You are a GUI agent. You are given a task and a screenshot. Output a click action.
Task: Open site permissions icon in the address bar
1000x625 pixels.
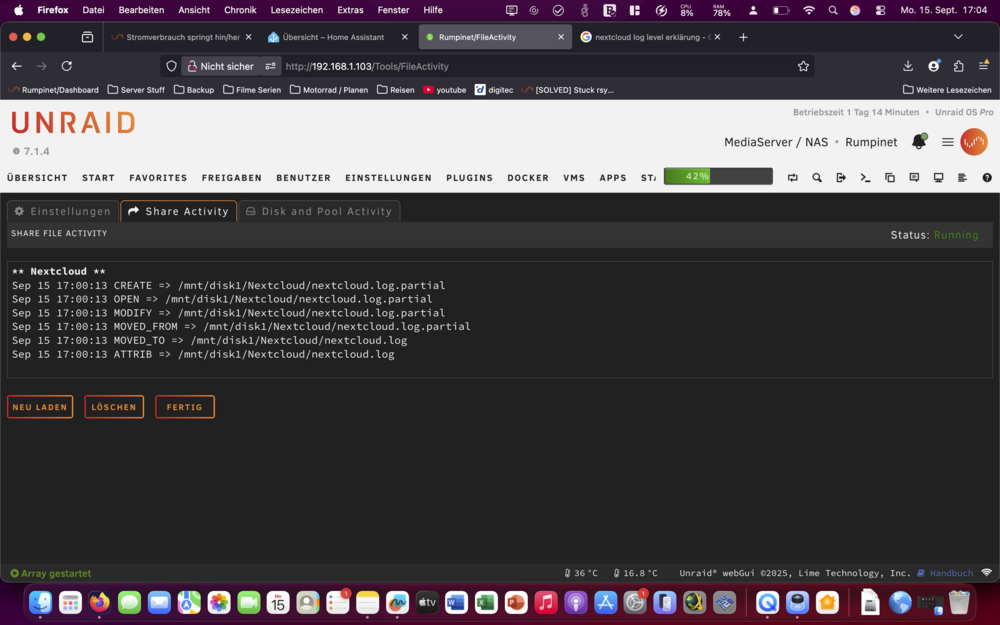click(270, 66)
